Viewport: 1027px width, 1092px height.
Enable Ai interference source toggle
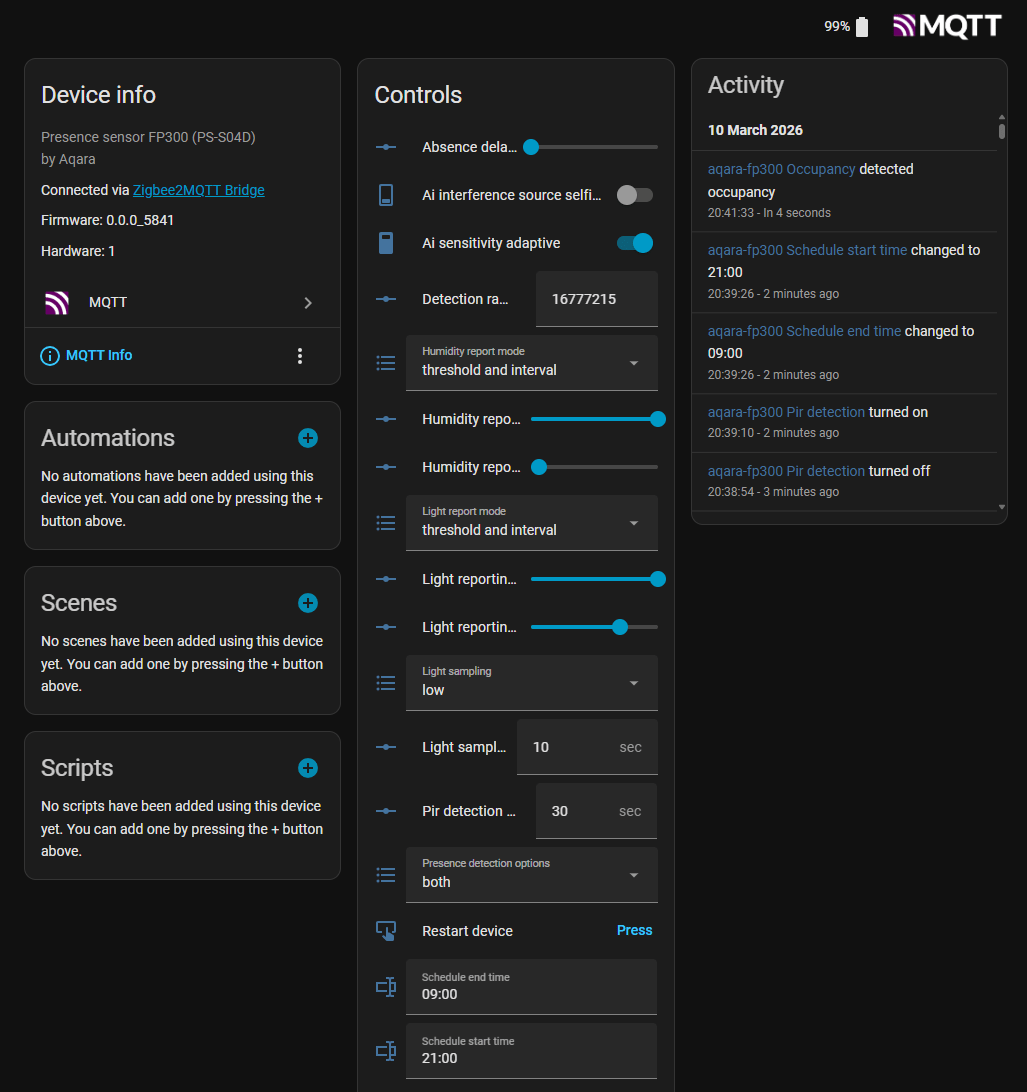pos(634,195)
